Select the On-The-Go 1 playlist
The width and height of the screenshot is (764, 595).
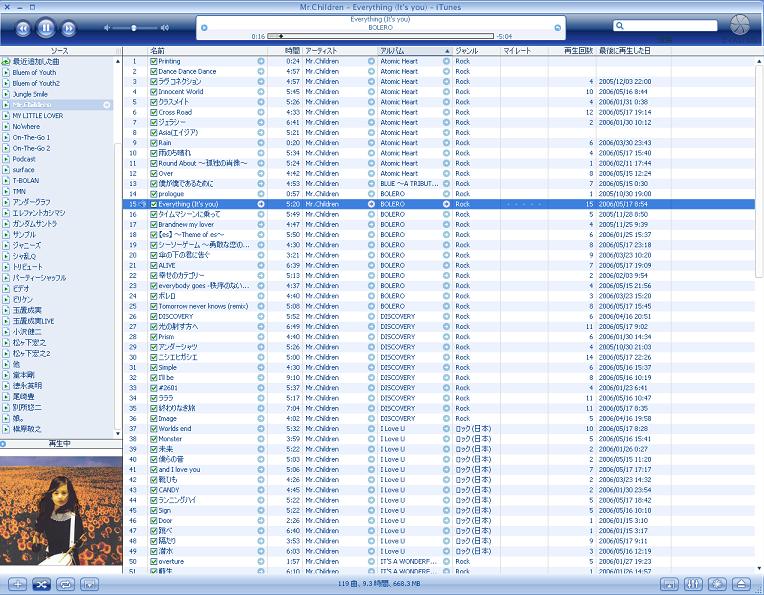pyautogui.click(x=31, y=137)
